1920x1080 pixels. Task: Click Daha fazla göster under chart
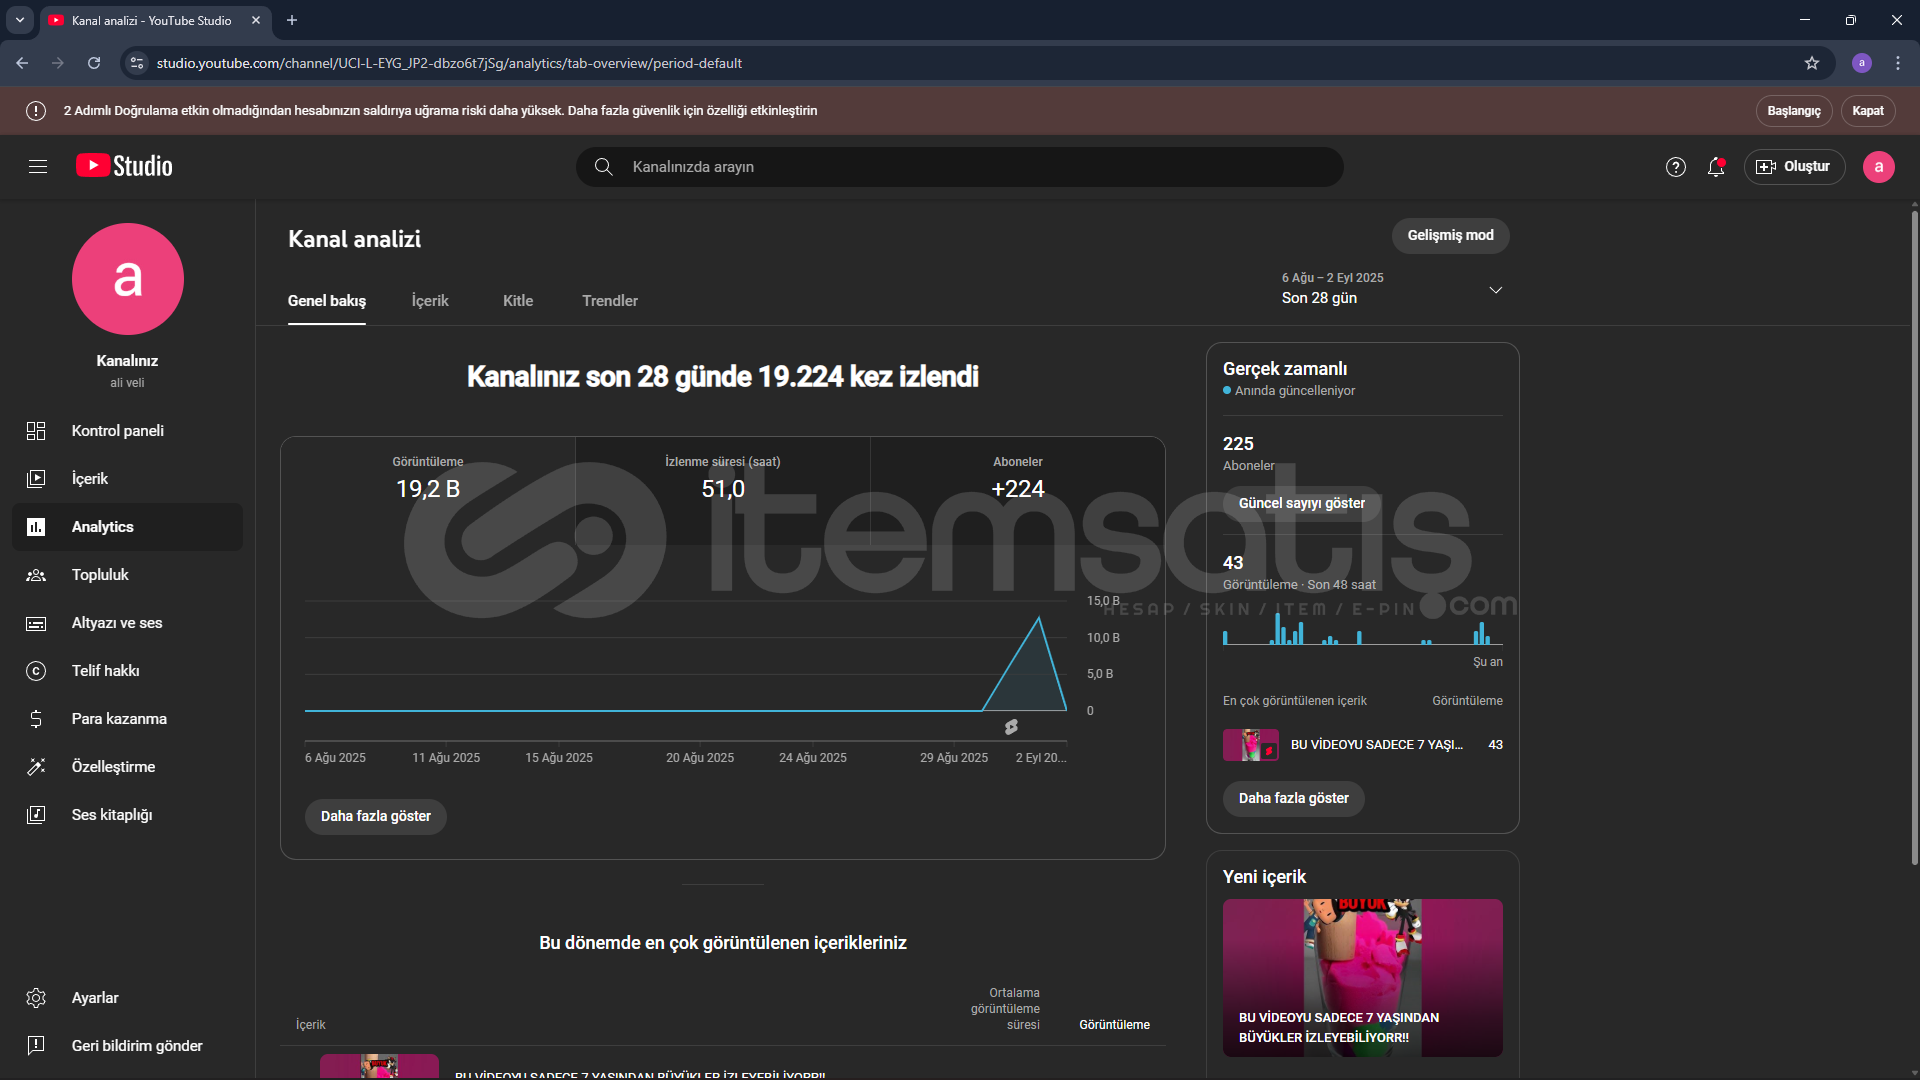pos(376,817)
